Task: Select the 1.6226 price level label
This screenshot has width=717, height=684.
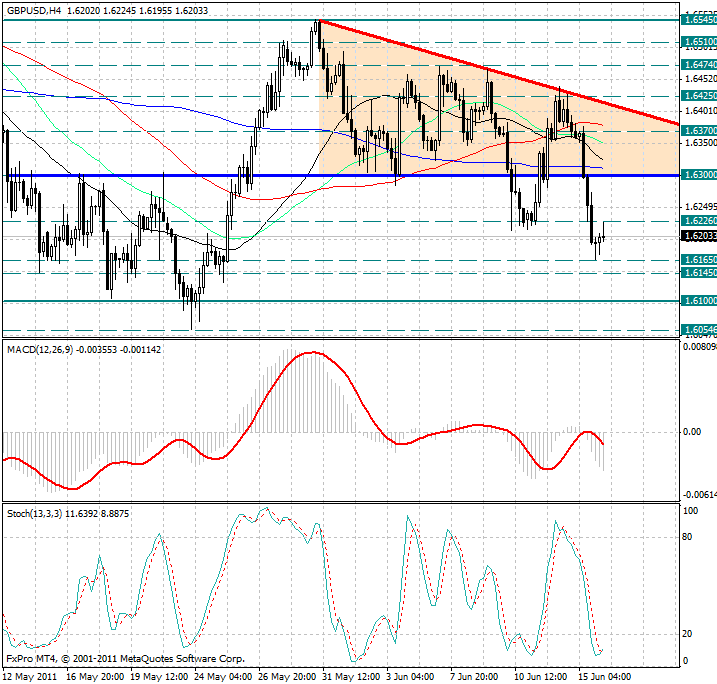Action: click(x=699, y=221)
